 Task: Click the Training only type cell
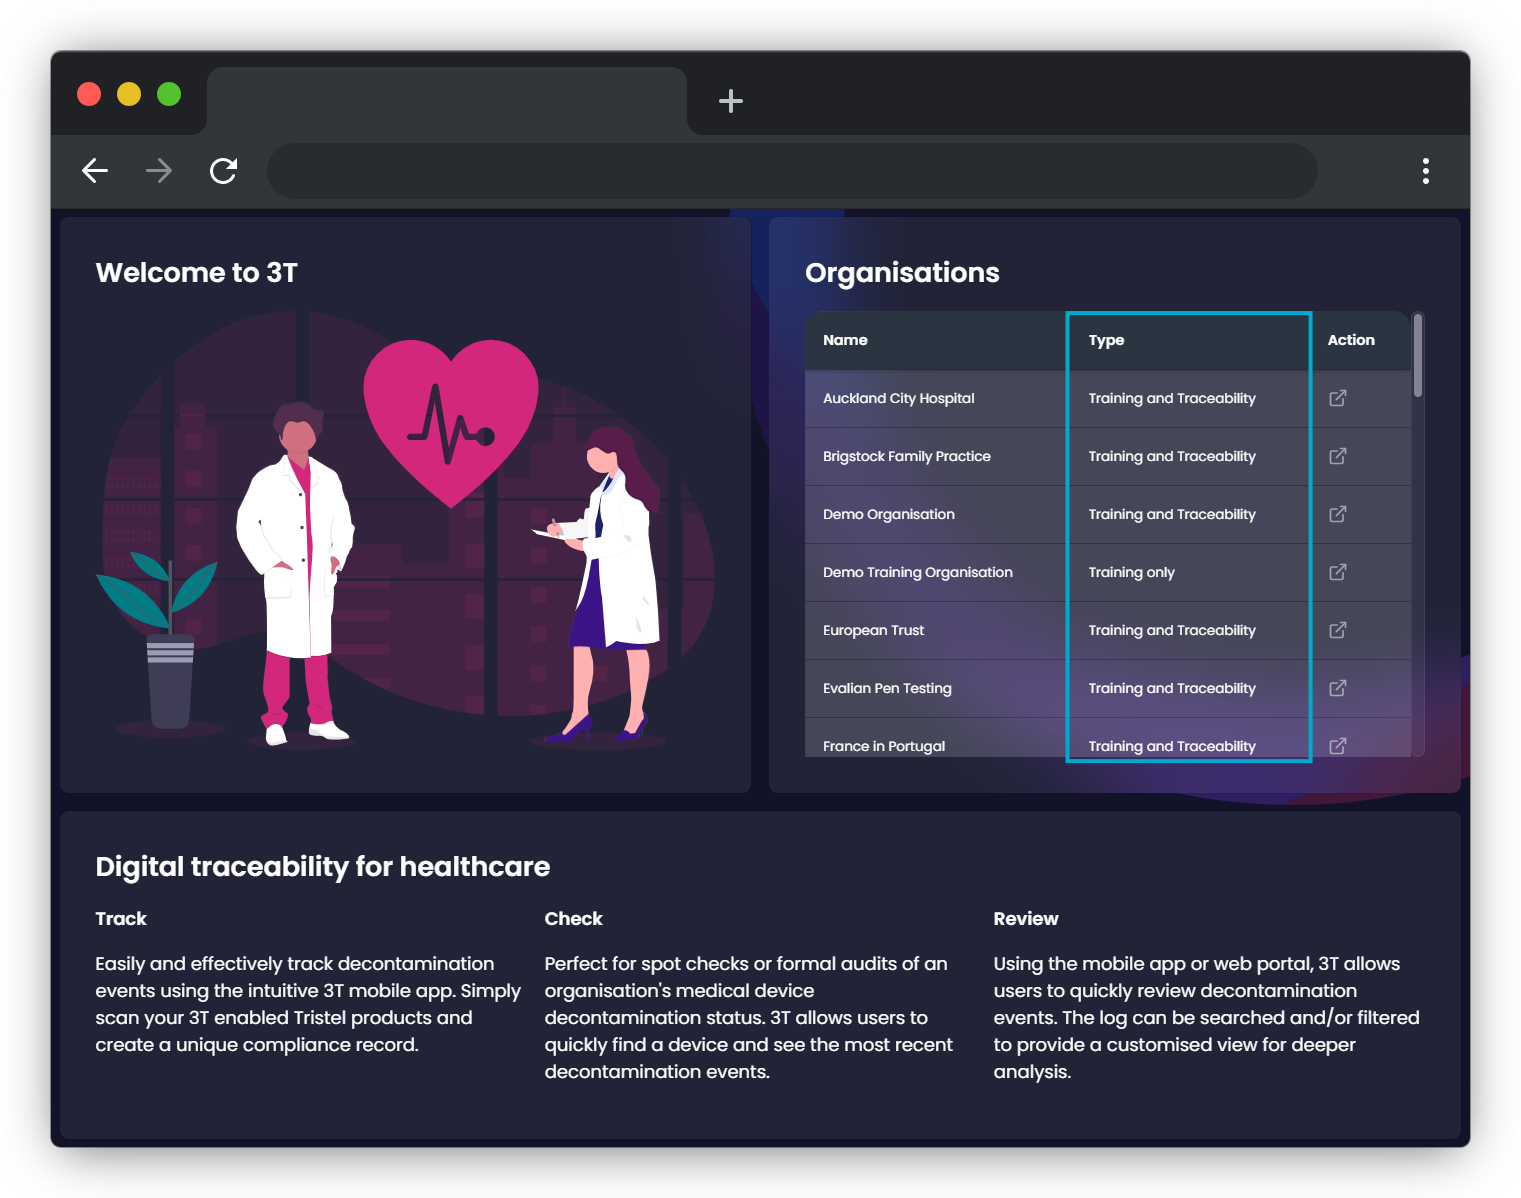pyautogui.click(x=1188, y=572)
